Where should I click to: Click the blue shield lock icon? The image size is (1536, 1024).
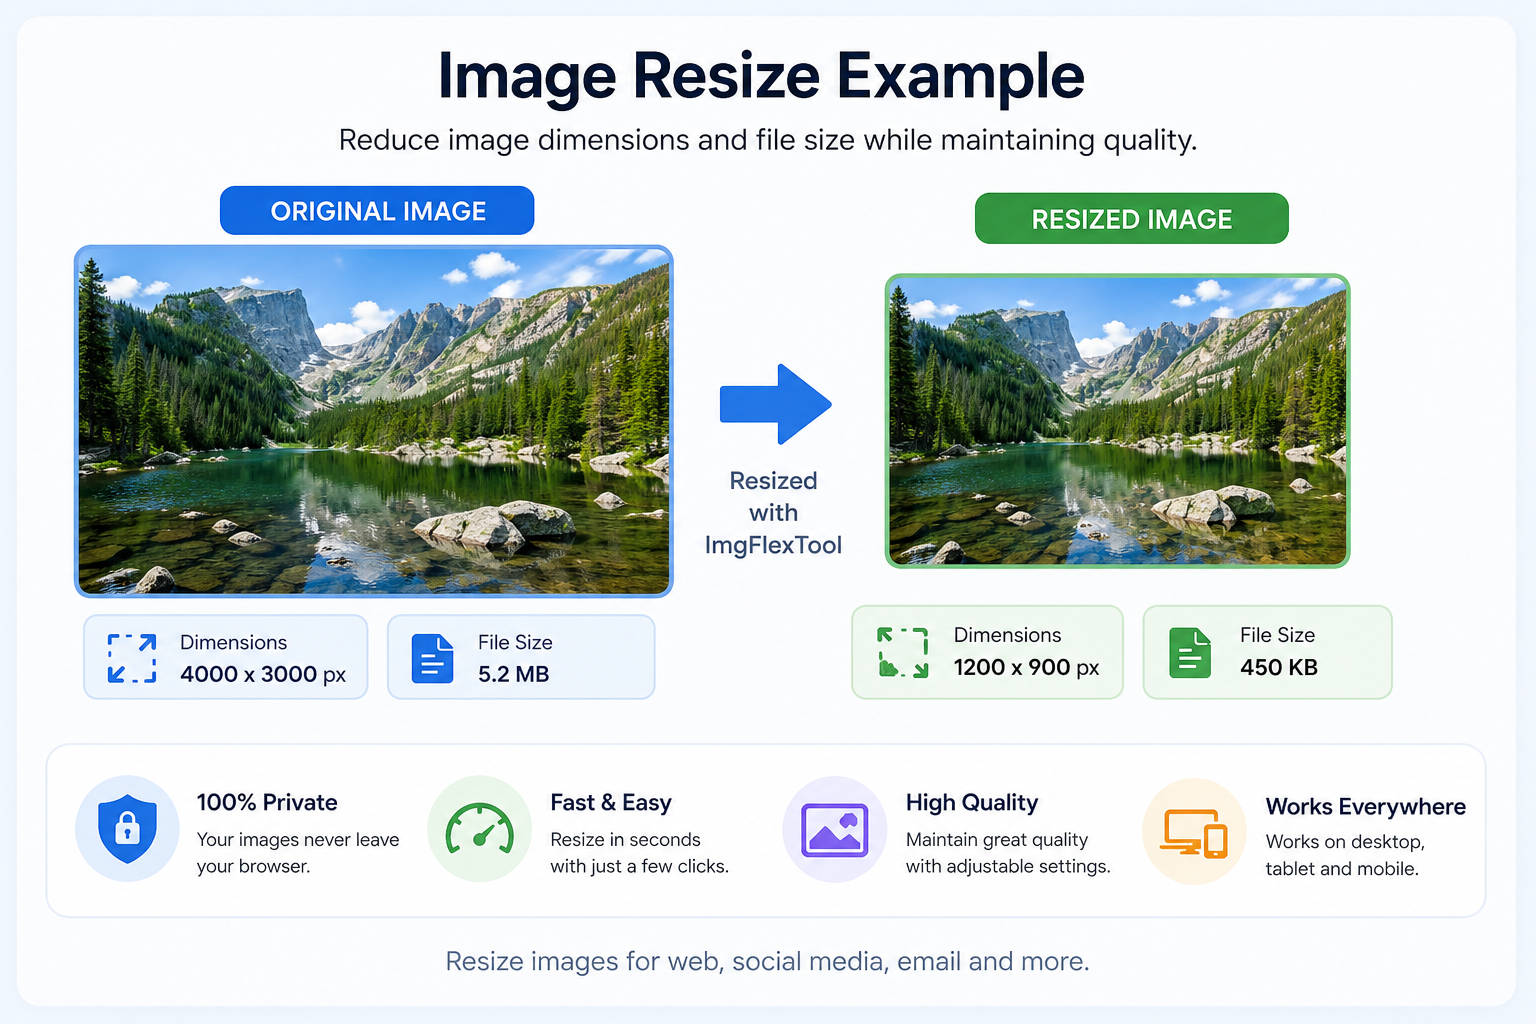(127, 828)
